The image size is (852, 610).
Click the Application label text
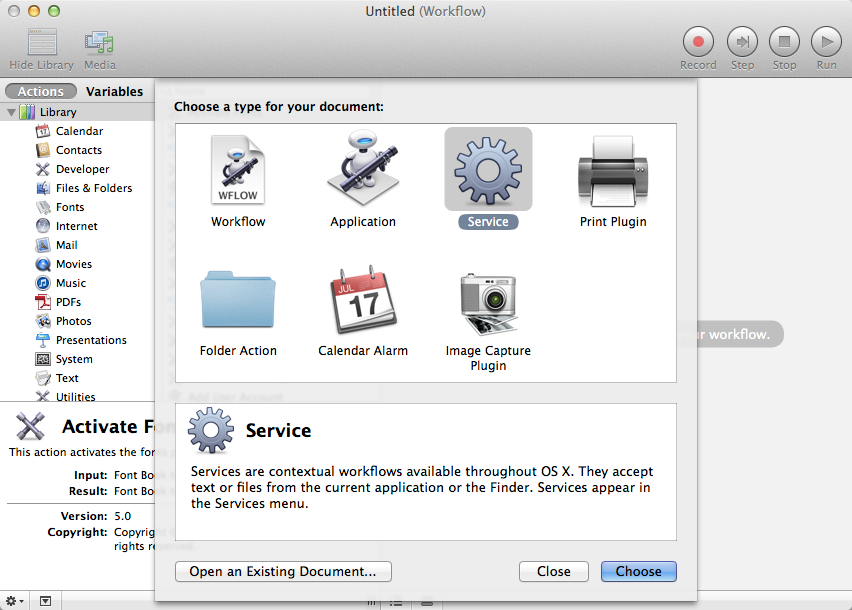click(x=363, y=222)
